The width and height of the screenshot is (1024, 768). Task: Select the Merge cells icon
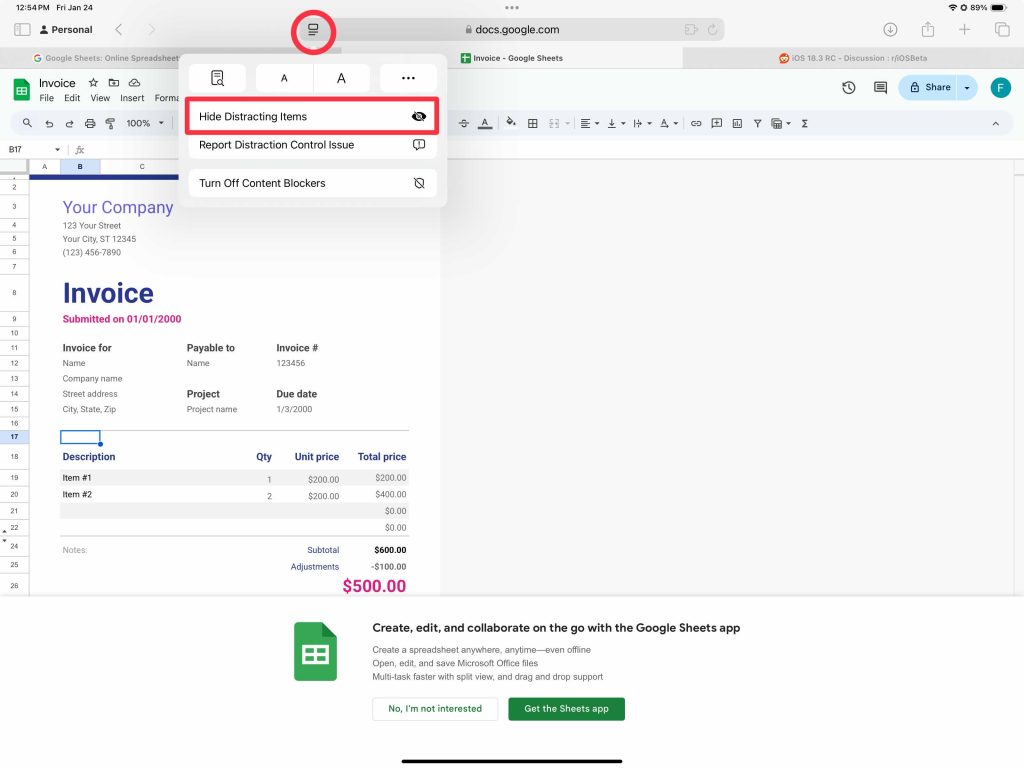[553, 123]
